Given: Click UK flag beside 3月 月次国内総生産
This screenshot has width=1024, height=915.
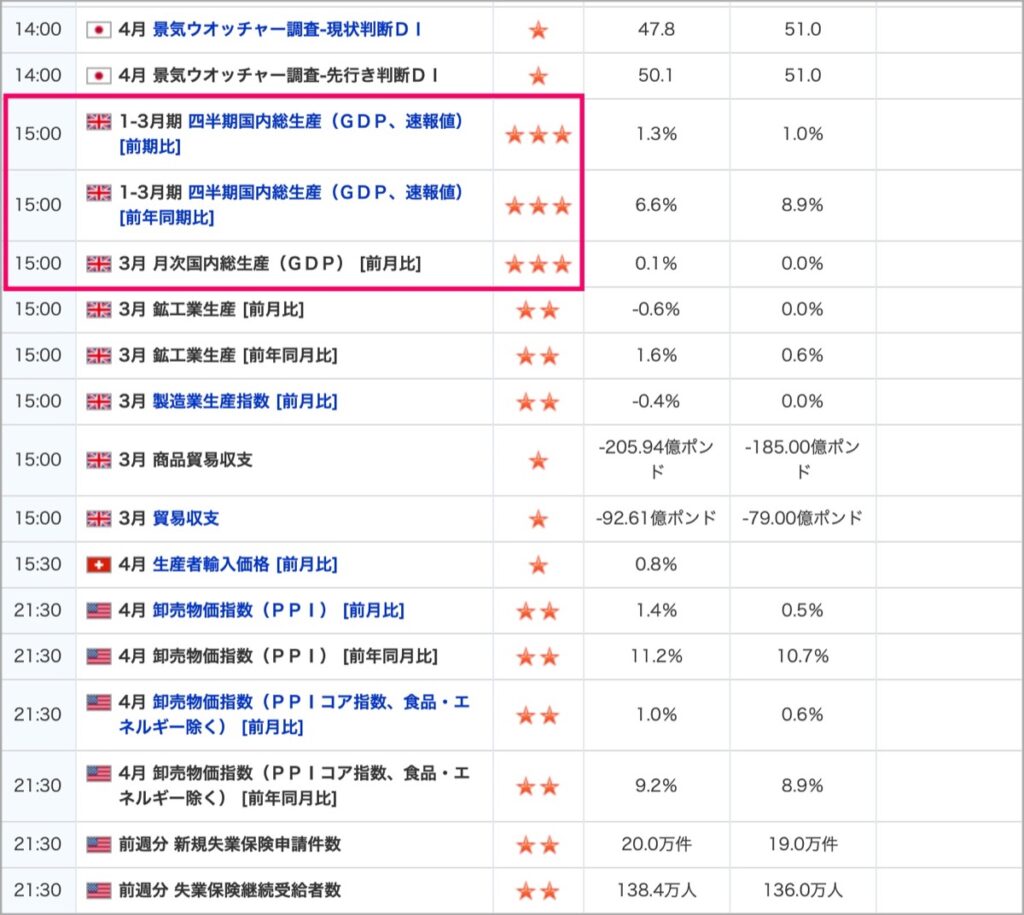Looking at the screenshot, I should click(x=99, y=264).
